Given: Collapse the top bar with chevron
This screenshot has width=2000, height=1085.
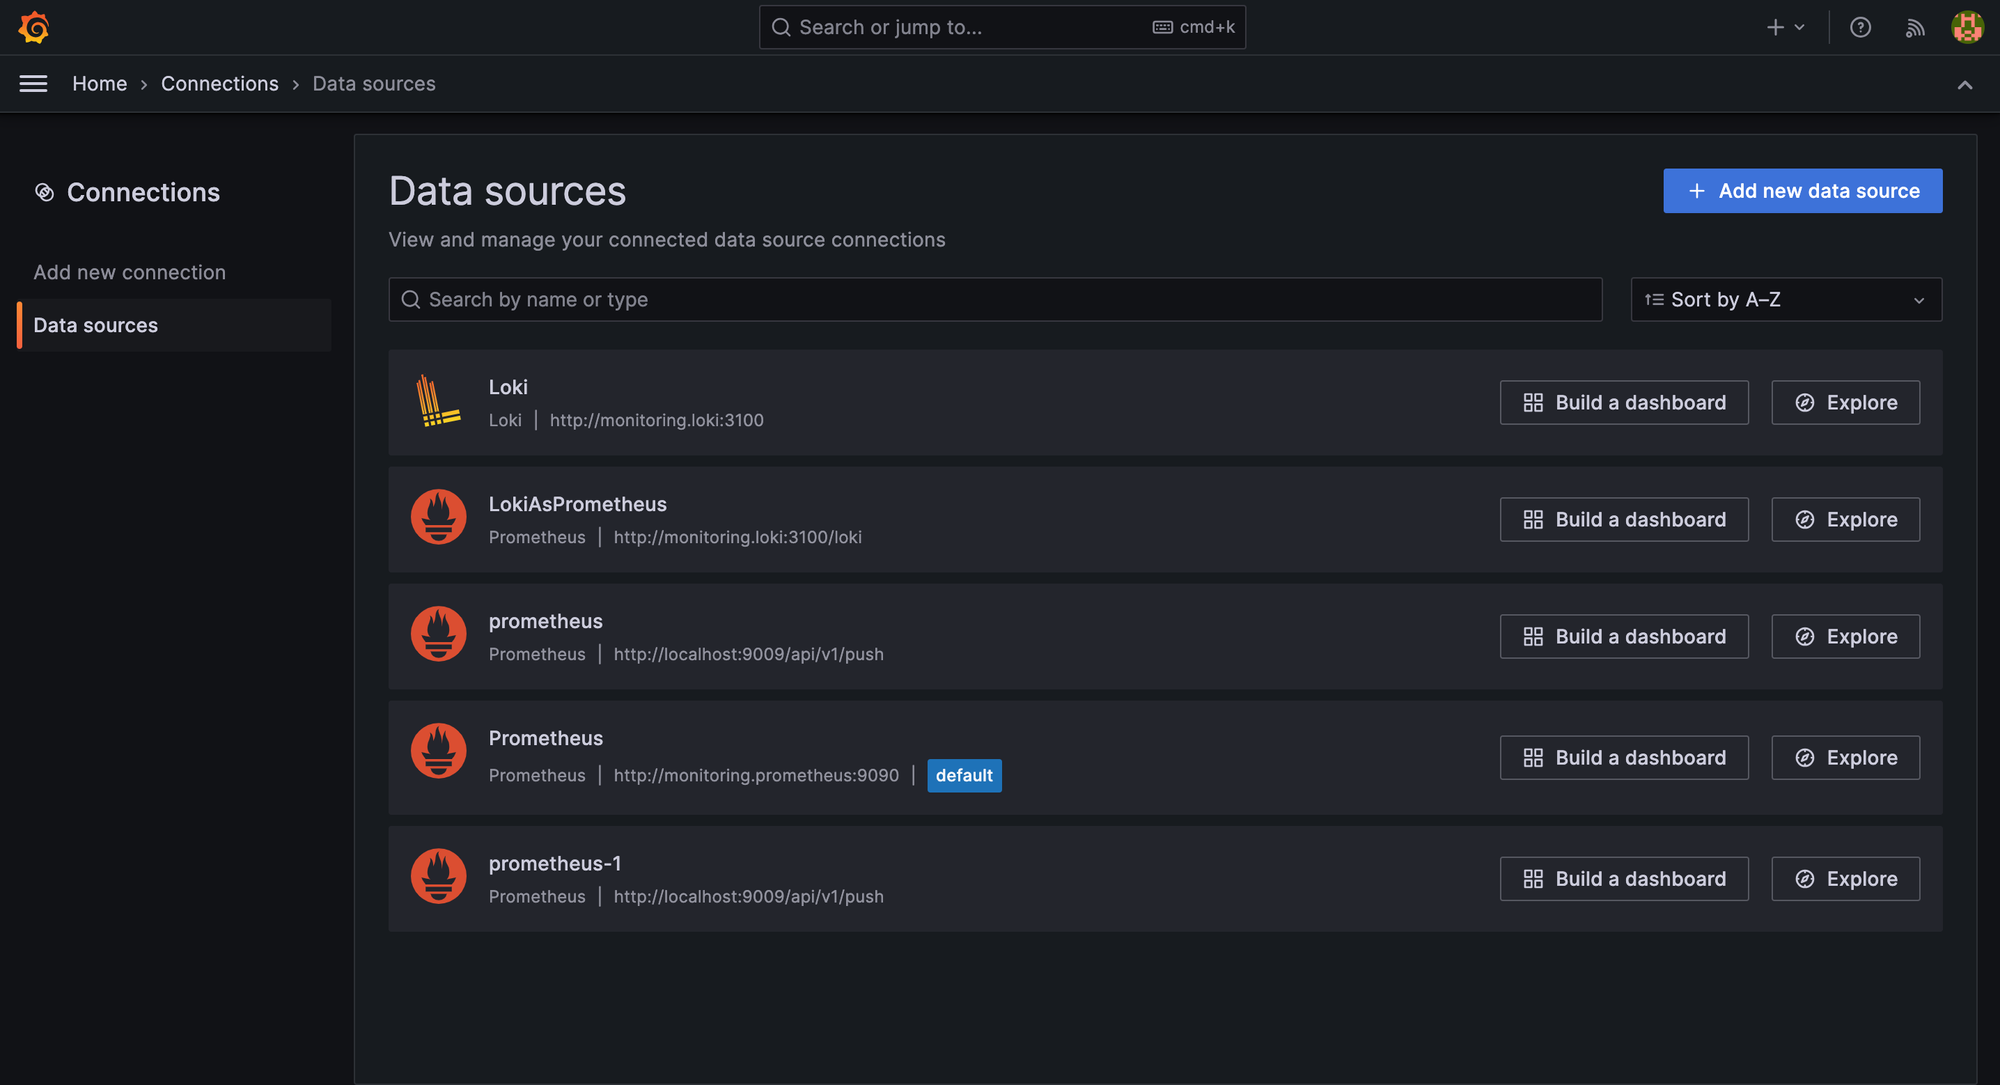Looking at the screenshot, I should point(1964,85).
